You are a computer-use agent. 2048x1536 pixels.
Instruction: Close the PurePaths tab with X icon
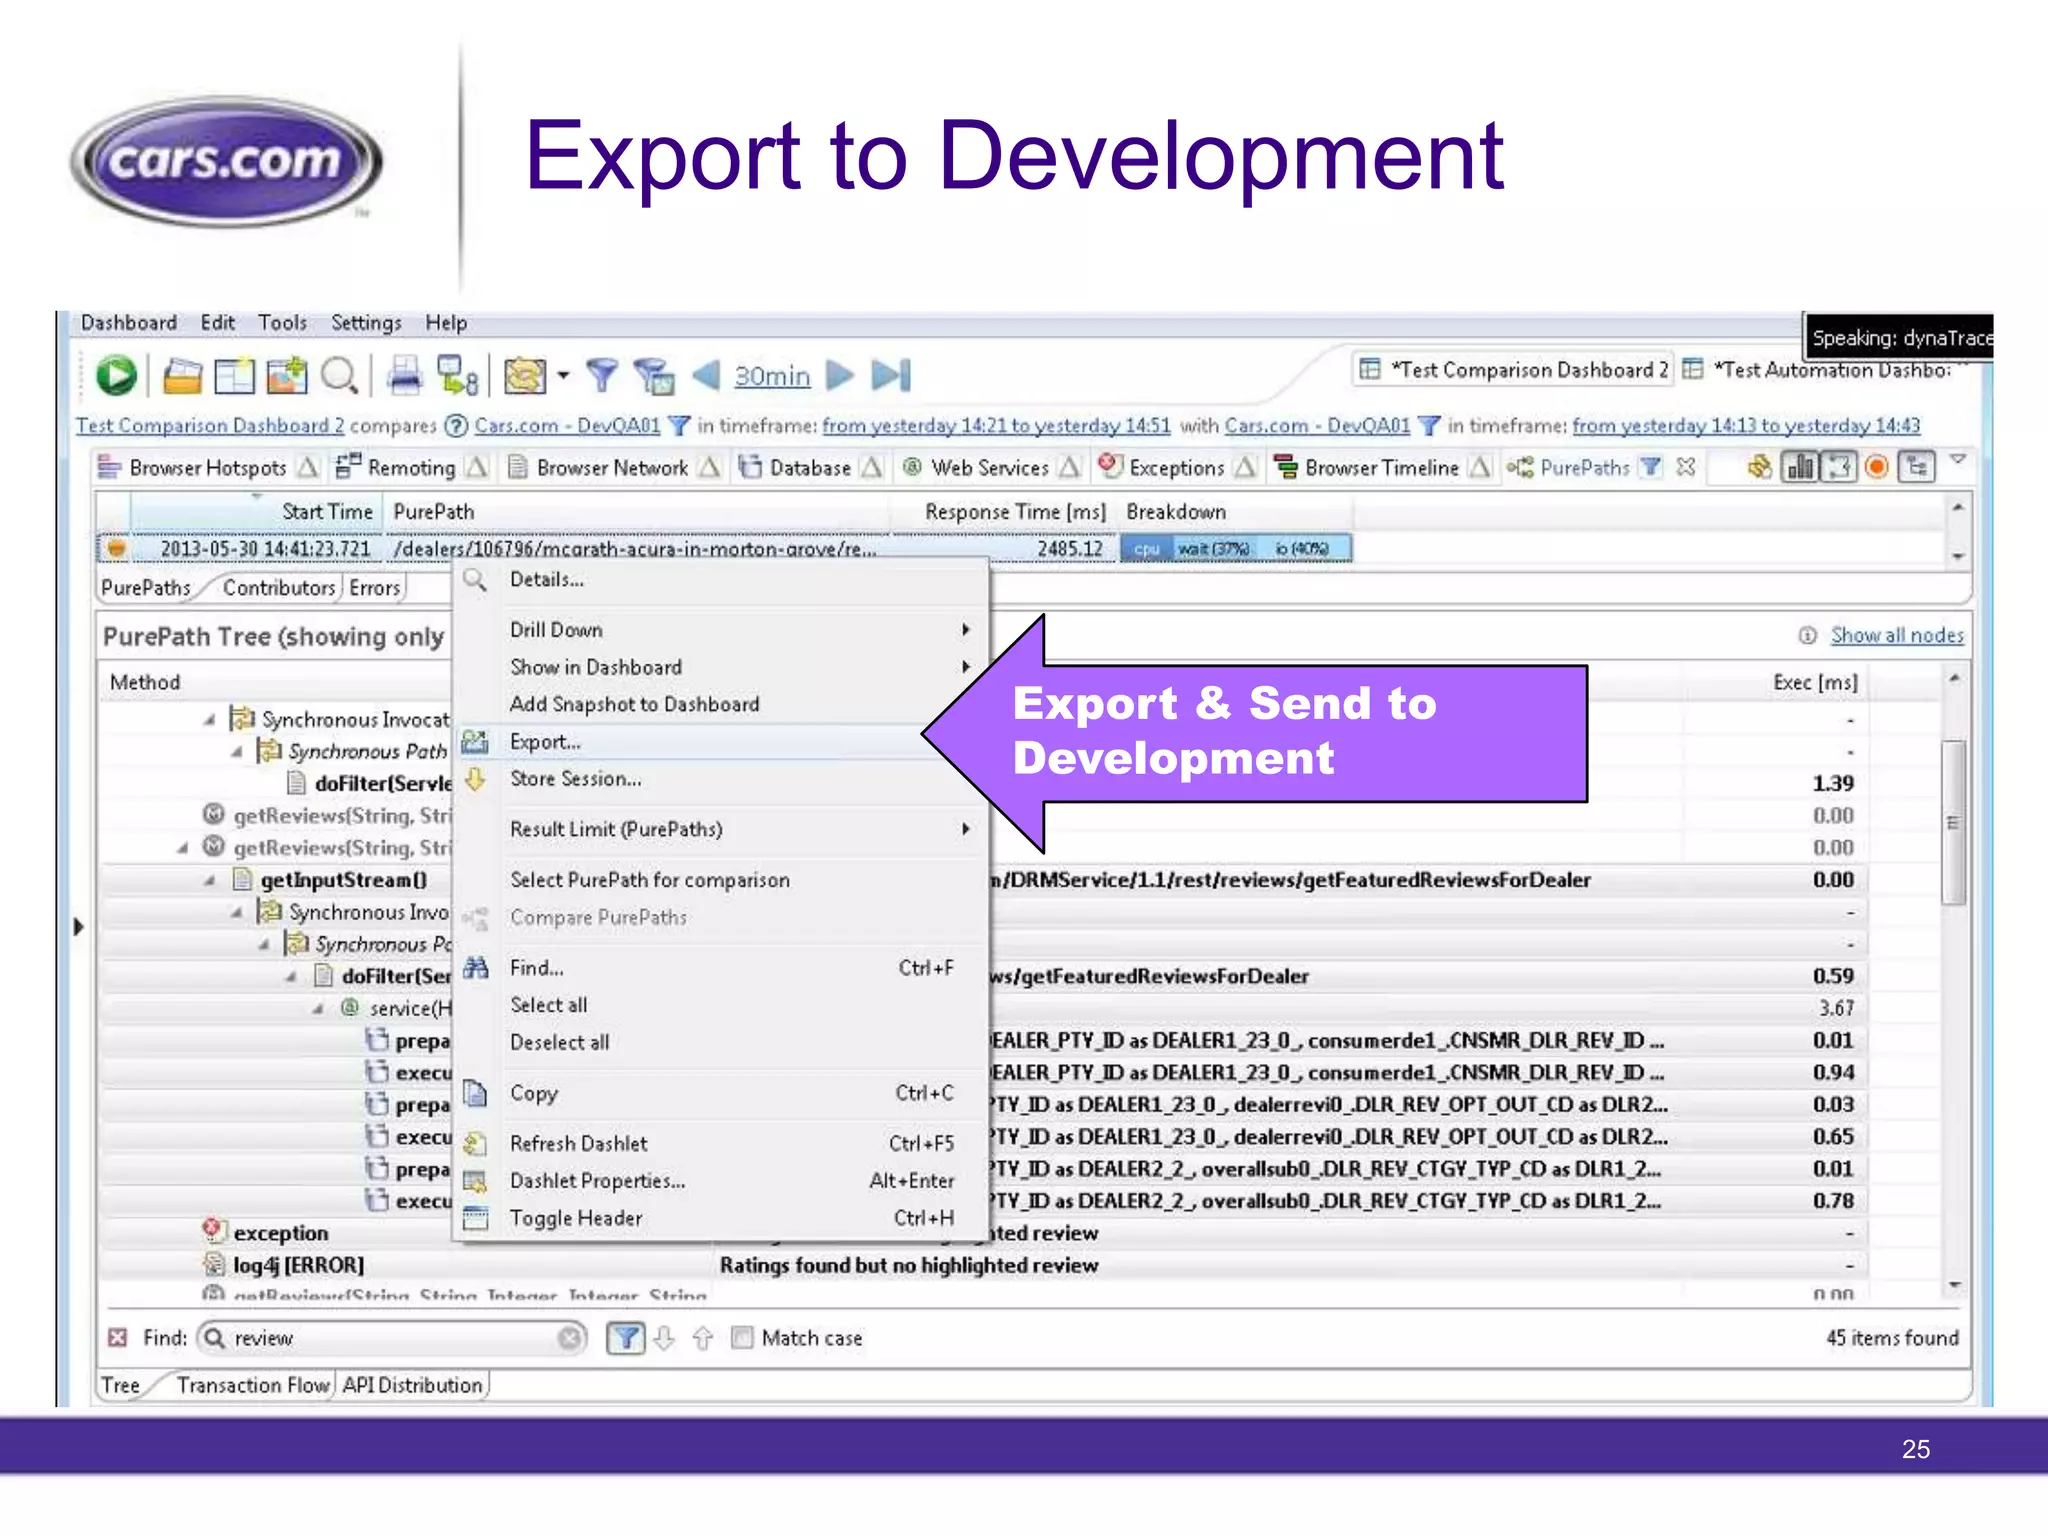[x=1686, y=467]
